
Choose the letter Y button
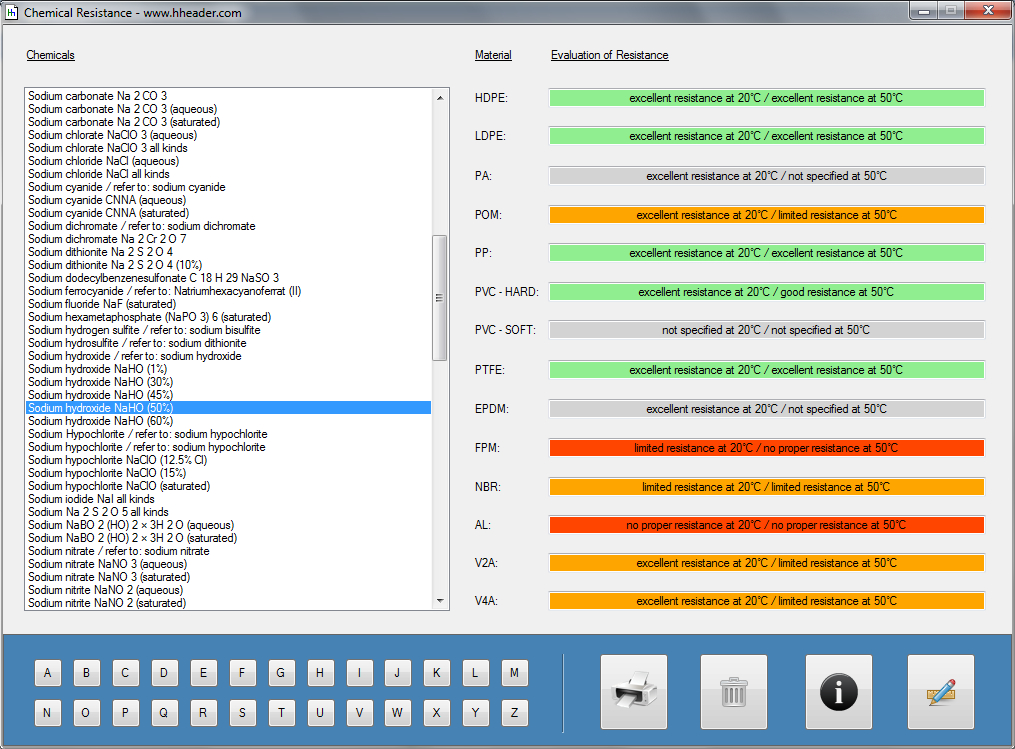pos(475,713)
